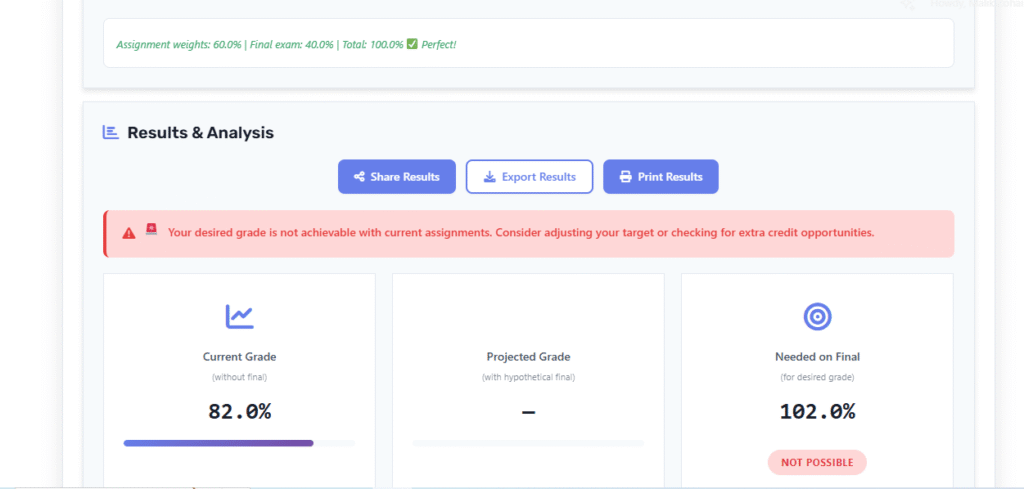Select the 82.0% current grade value
This screenshot has height=489, width=1024.
coord(239,411)
